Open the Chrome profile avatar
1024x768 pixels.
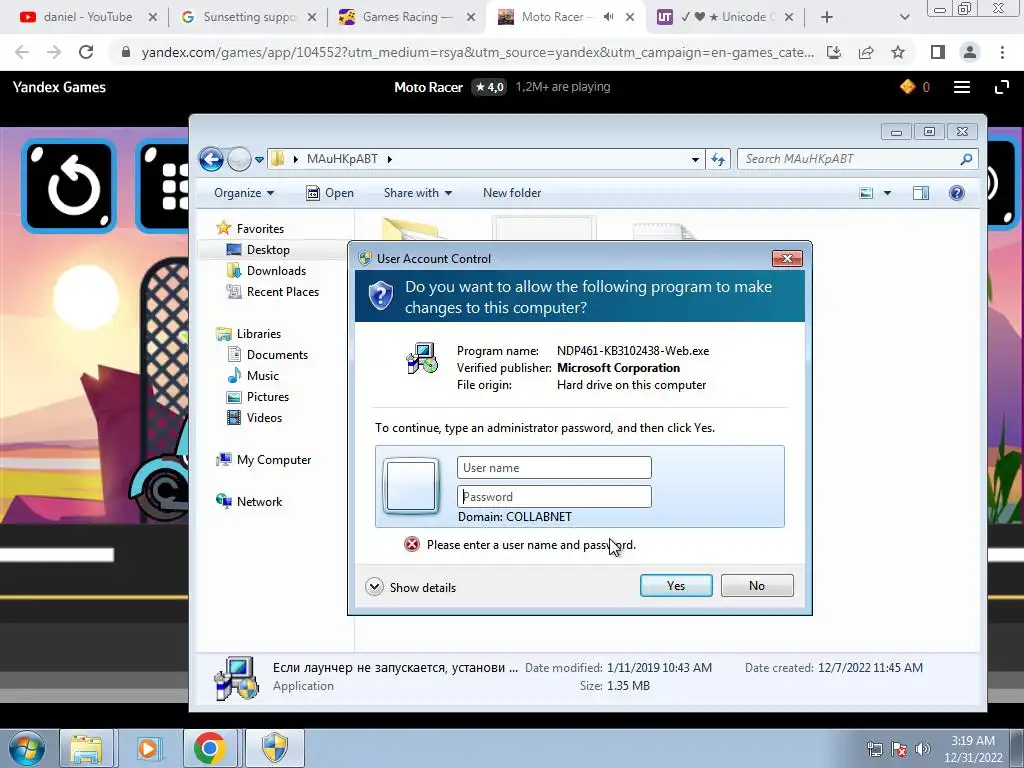point(970,52)
